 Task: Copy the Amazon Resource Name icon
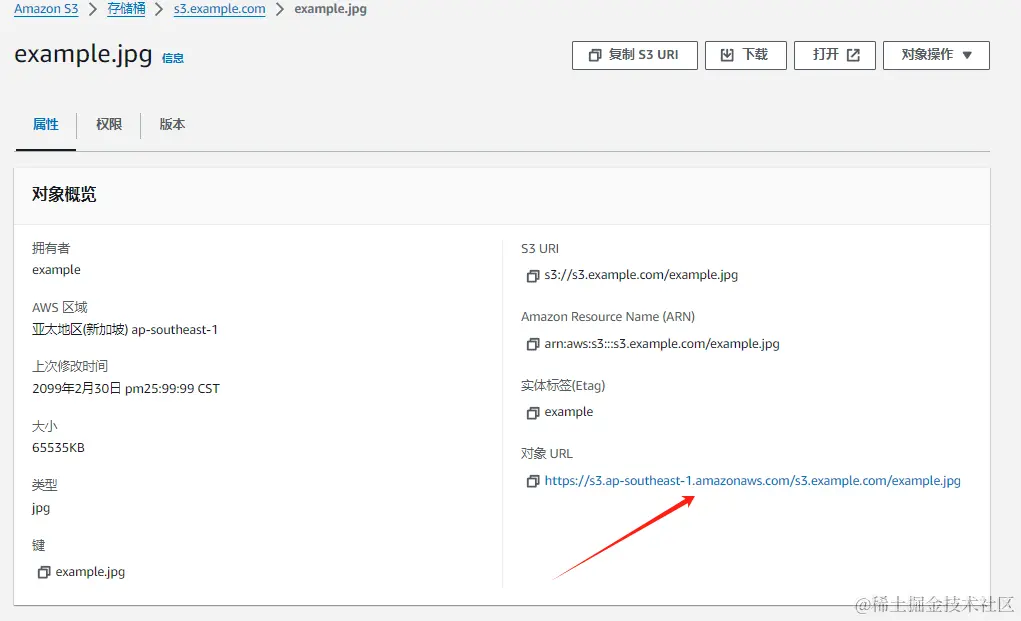(x=533, y=344)
